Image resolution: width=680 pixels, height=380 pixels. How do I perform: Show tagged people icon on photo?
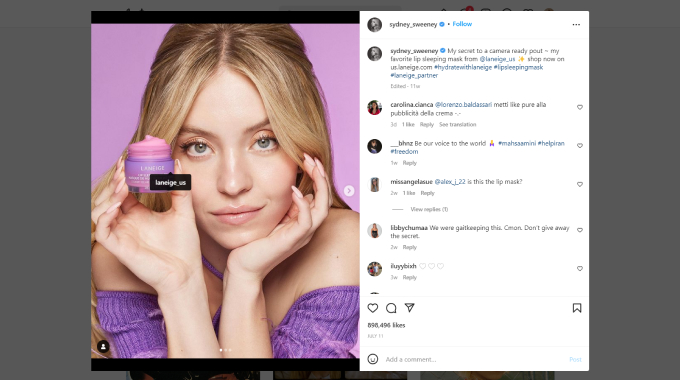pyautogui.click(x=103, y=347)
